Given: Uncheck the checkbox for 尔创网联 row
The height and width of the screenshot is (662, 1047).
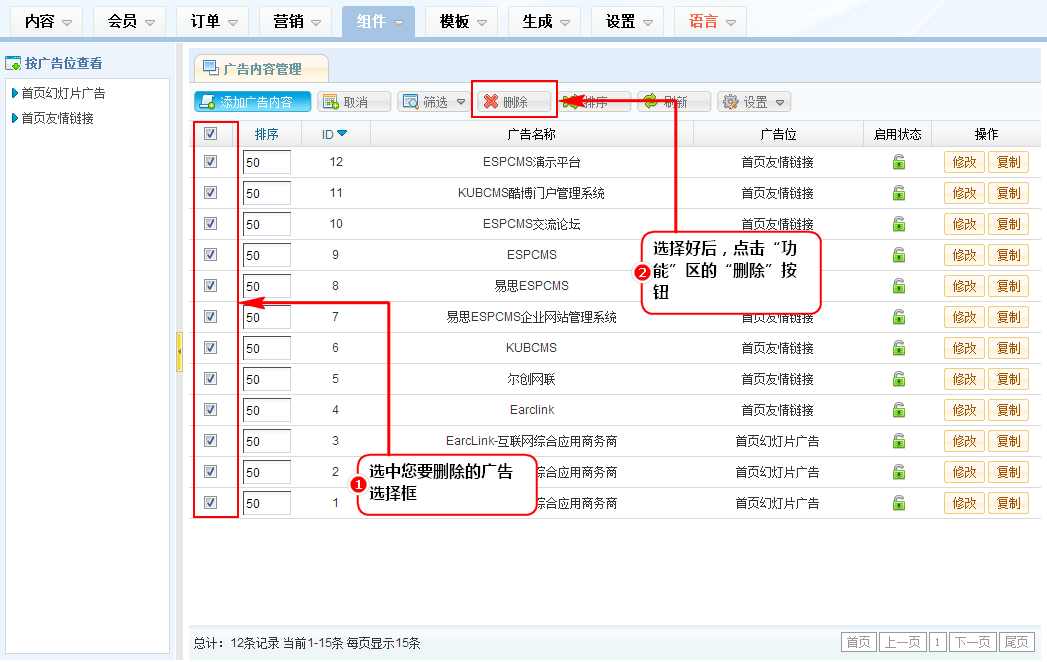Looking at the screenshot, I should [x=211, y=379].
